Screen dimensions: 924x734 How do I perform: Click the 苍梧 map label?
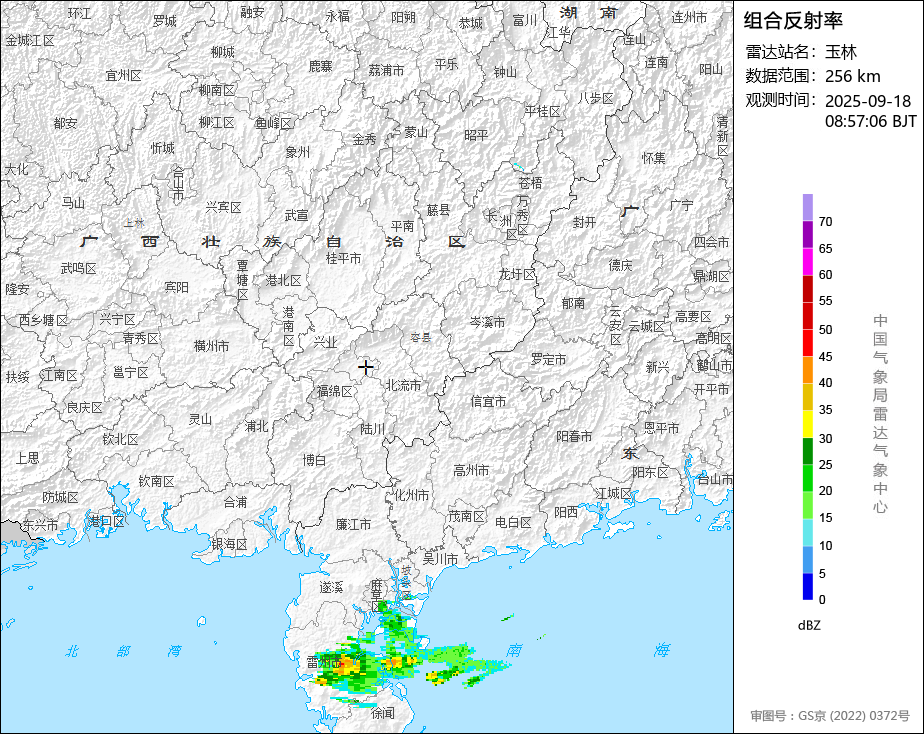pos(530,183)
